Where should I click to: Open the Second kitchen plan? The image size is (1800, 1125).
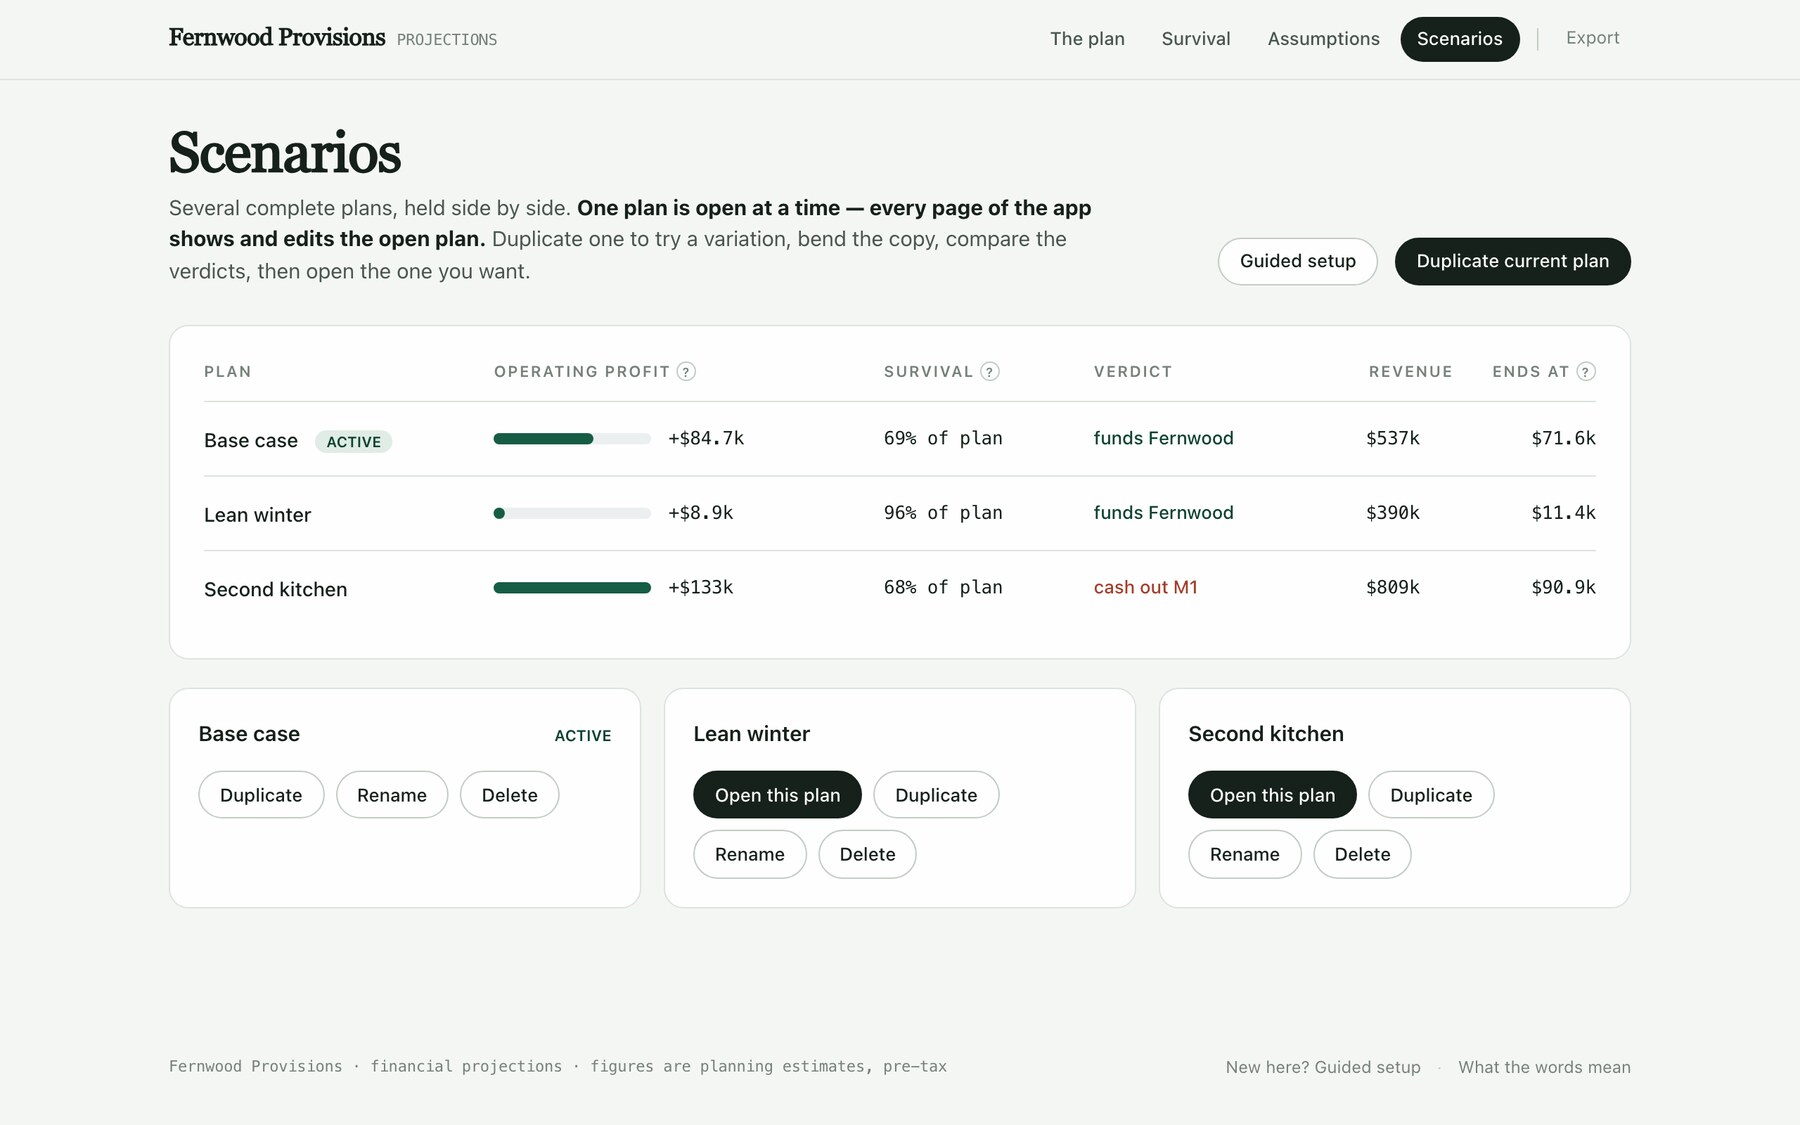pos(1272,795)
